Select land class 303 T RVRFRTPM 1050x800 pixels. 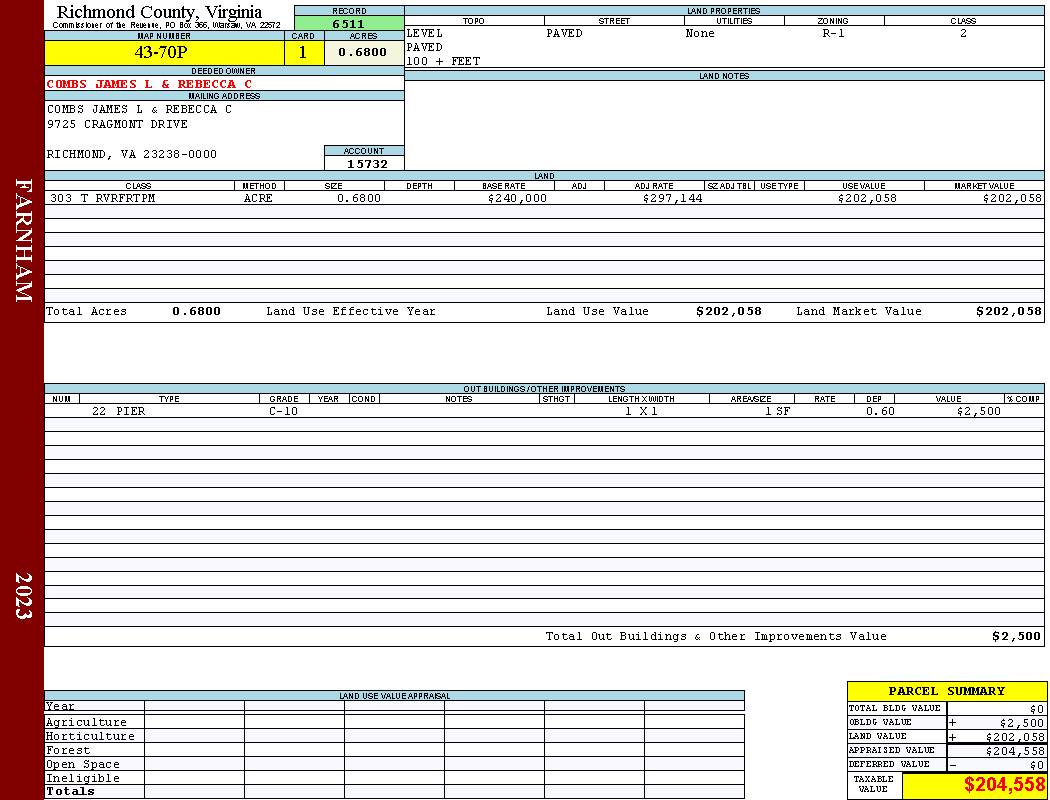[102, 198]
